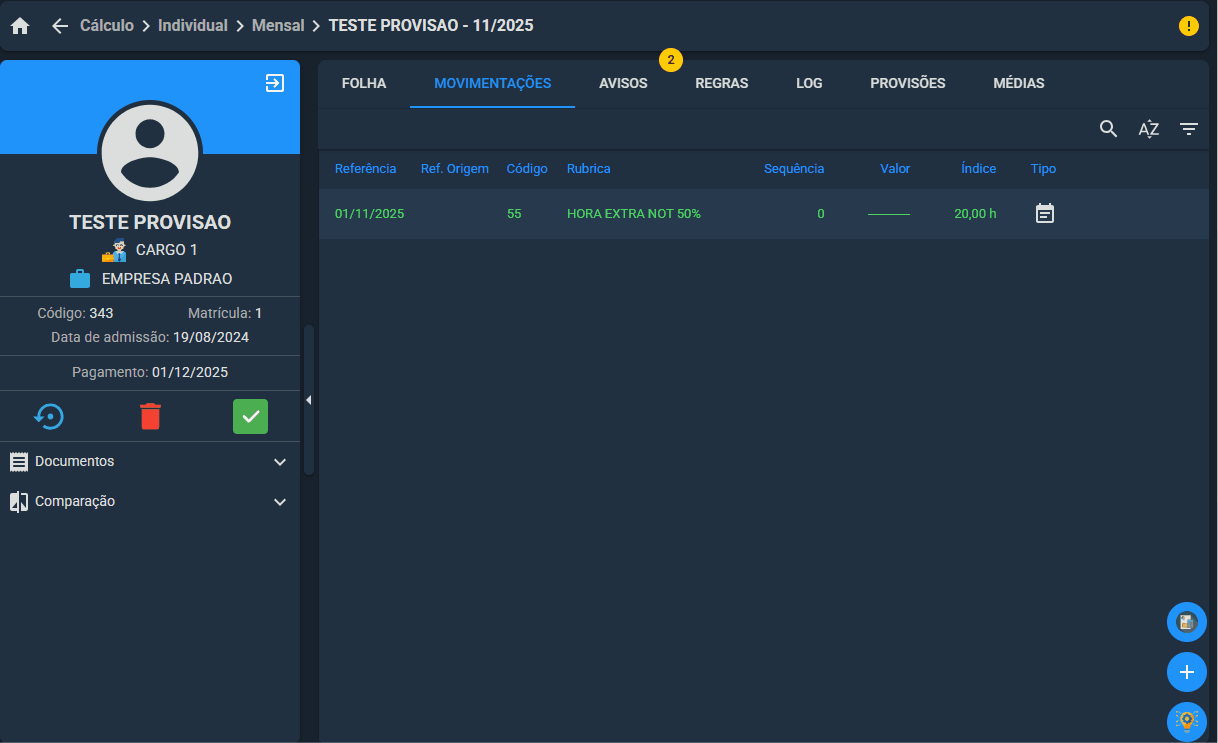Click the recalculate restore icon
The image size is (1218, 743).
(49, 416)
